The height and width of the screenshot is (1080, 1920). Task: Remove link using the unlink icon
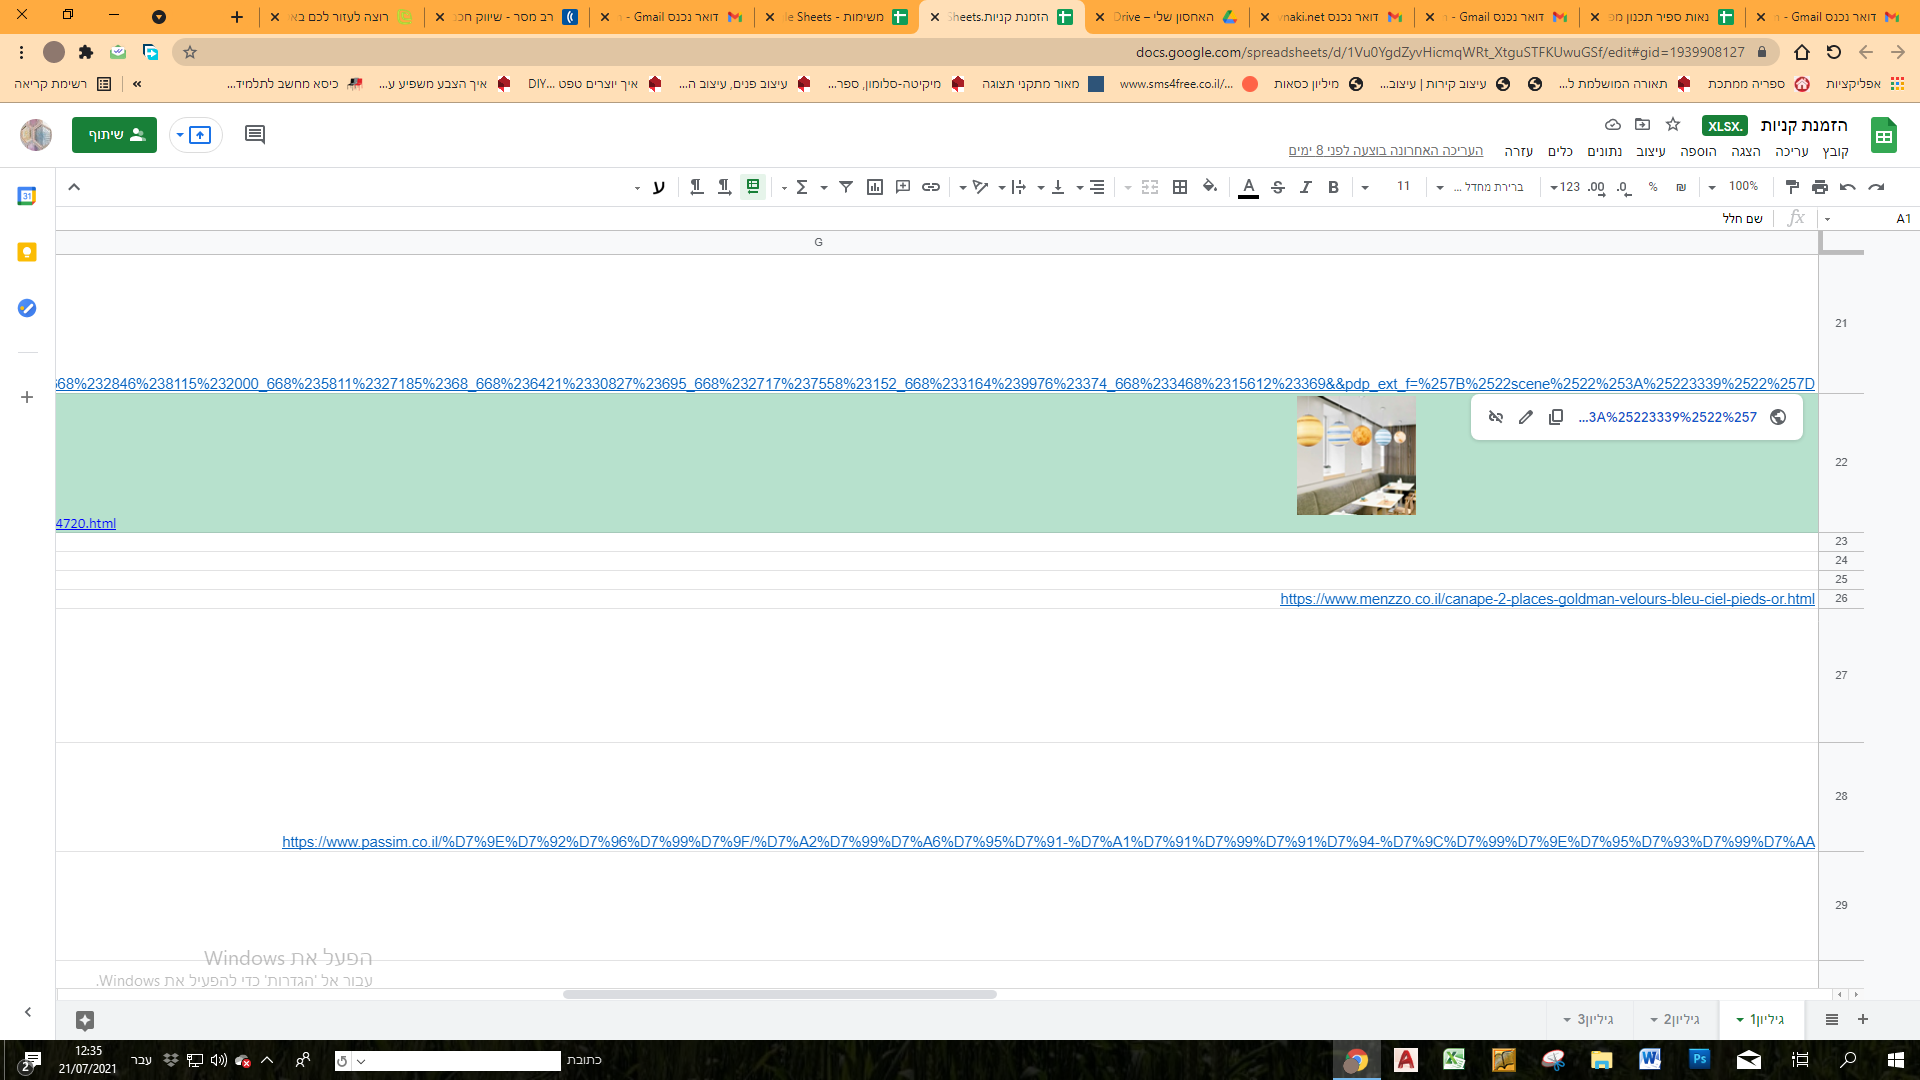(1495, 417)
